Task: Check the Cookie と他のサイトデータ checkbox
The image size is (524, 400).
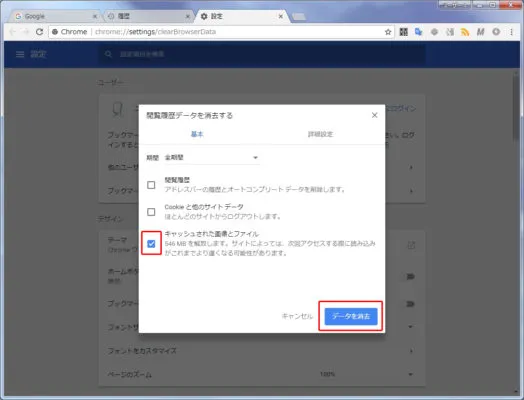Action: point(151,212)
